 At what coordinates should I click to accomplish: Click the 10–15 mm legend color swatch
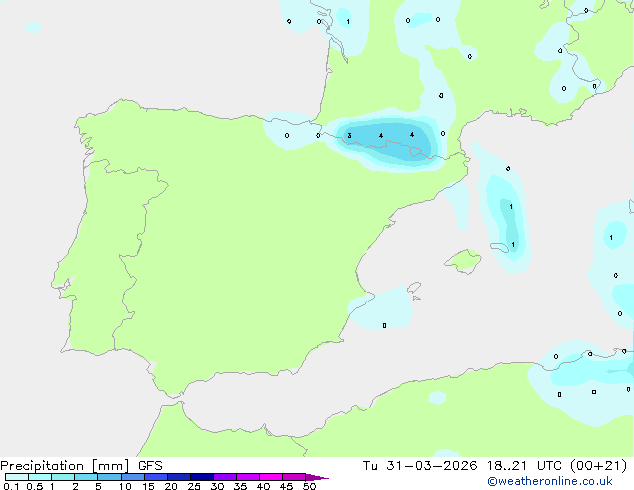click(x=132, y=477)
